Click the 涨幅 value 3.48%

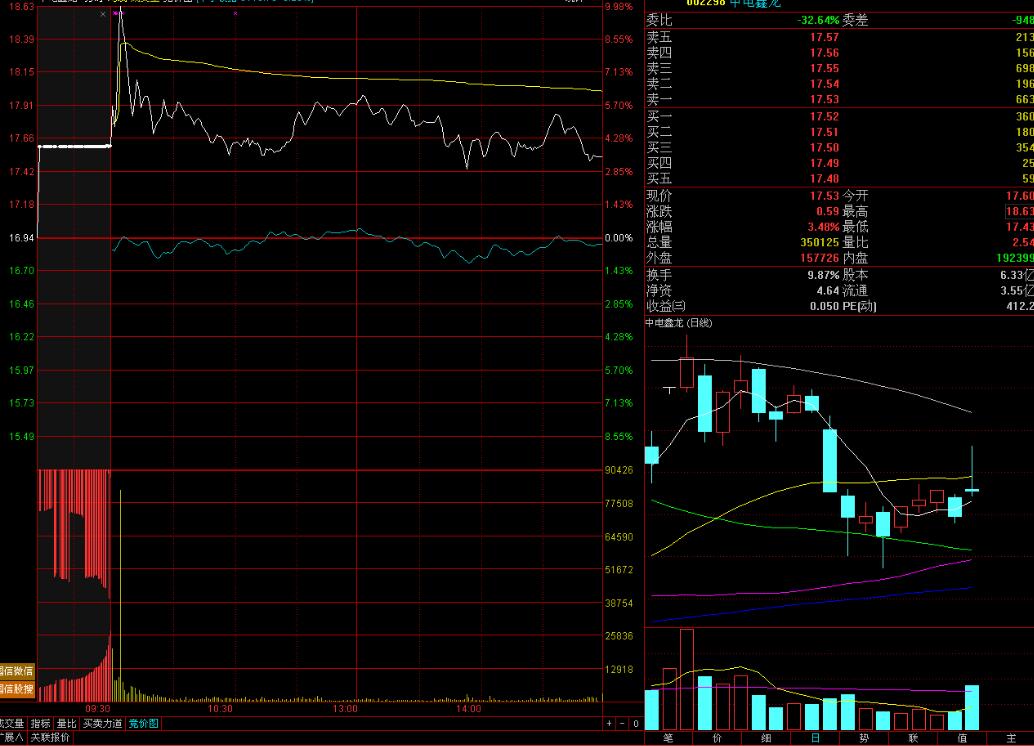(x=823, y=227)
